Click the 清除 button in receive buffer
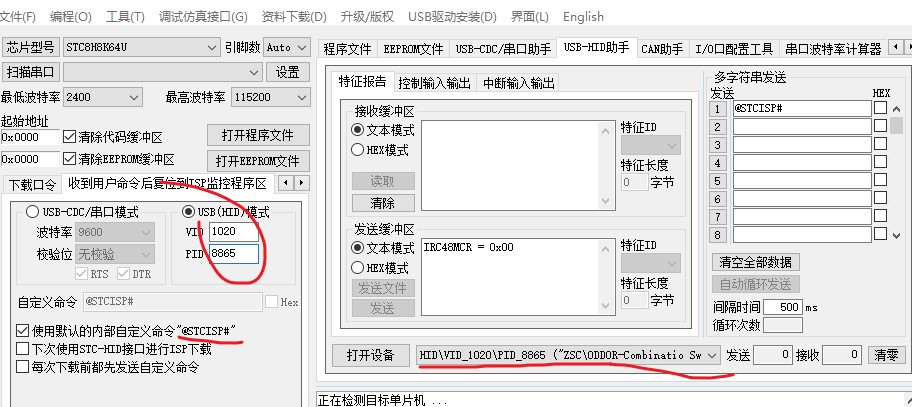 click(x=383, y=203)
